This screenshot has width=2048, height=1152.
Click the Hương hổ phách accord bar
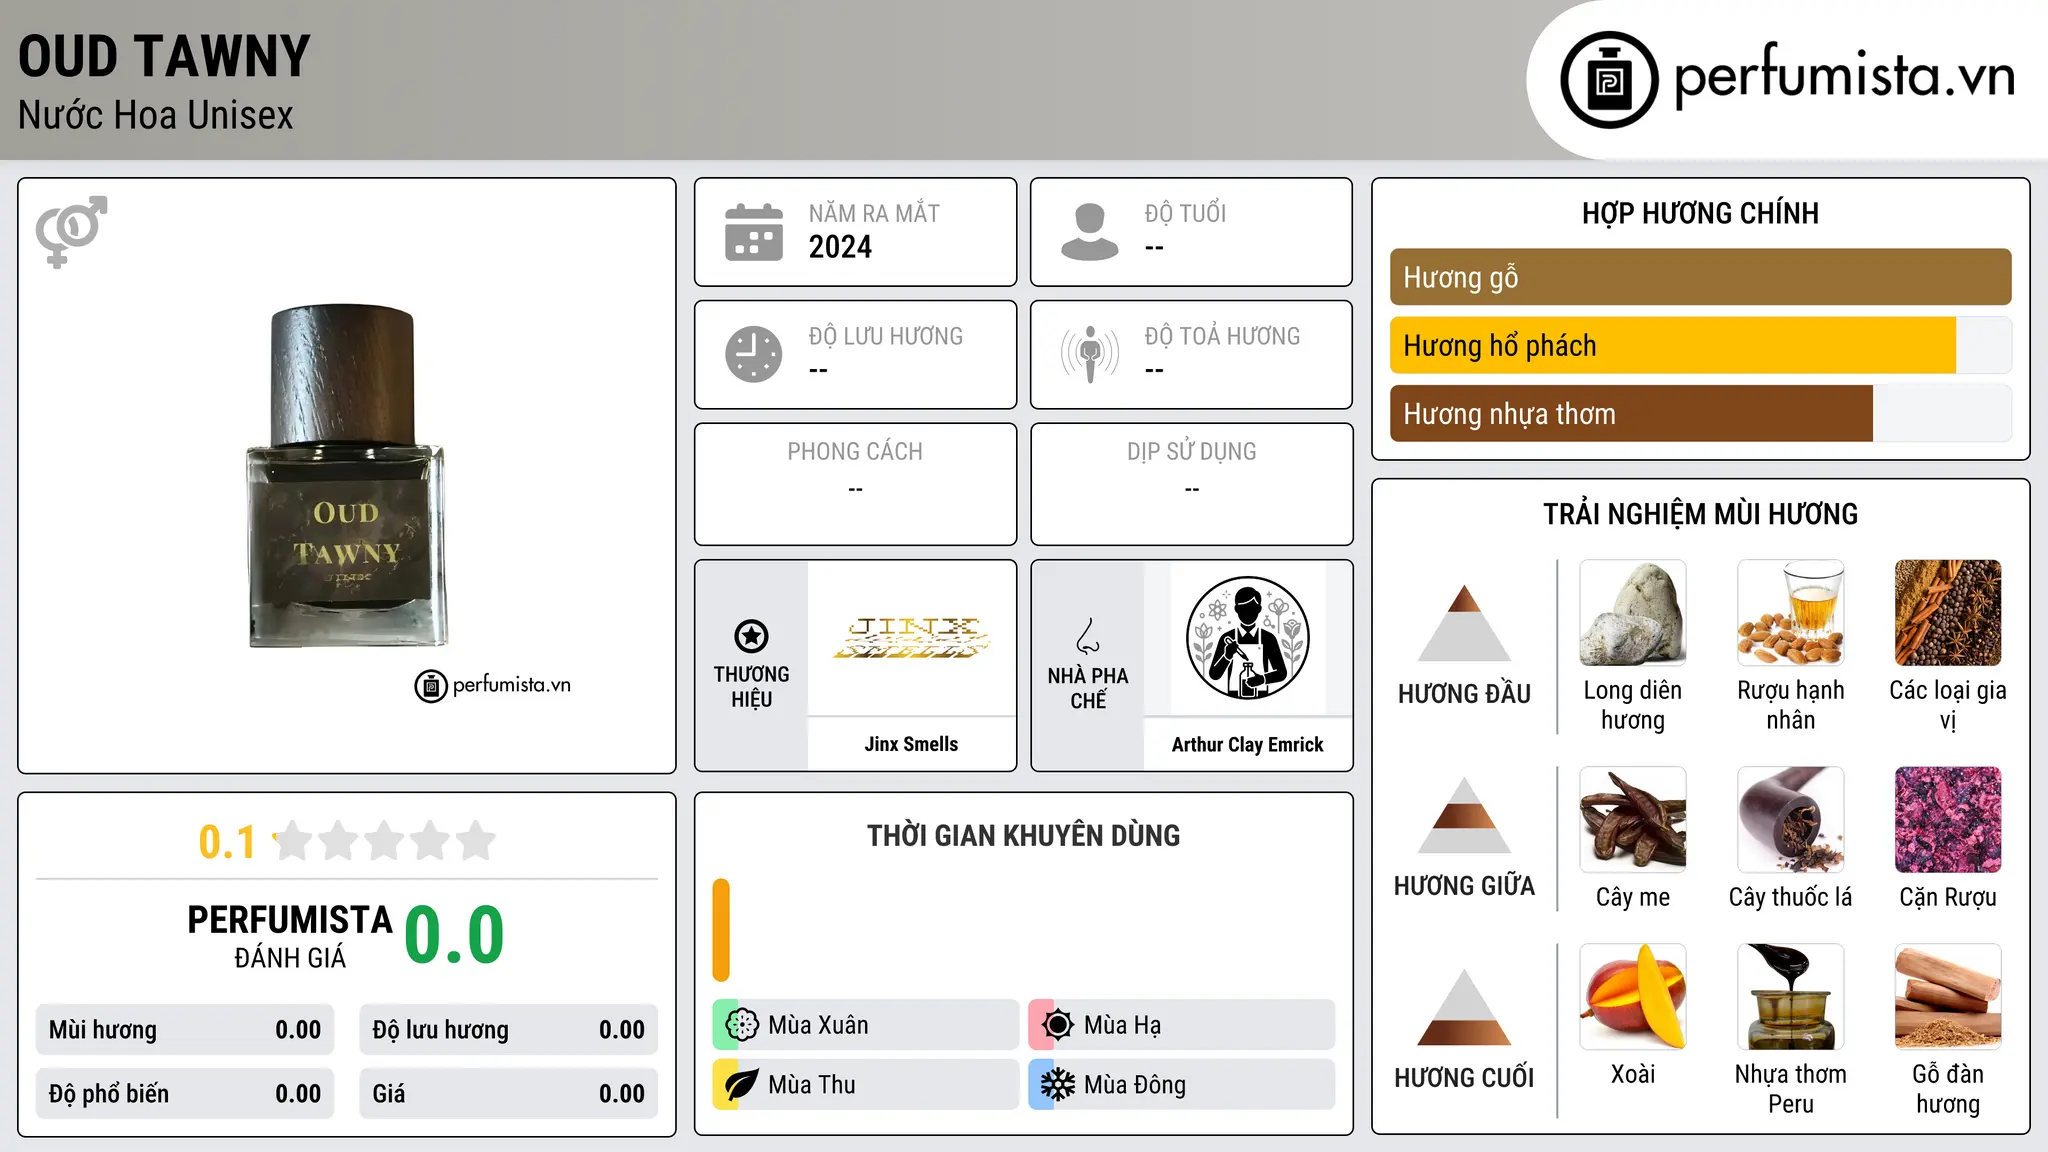1700,345
